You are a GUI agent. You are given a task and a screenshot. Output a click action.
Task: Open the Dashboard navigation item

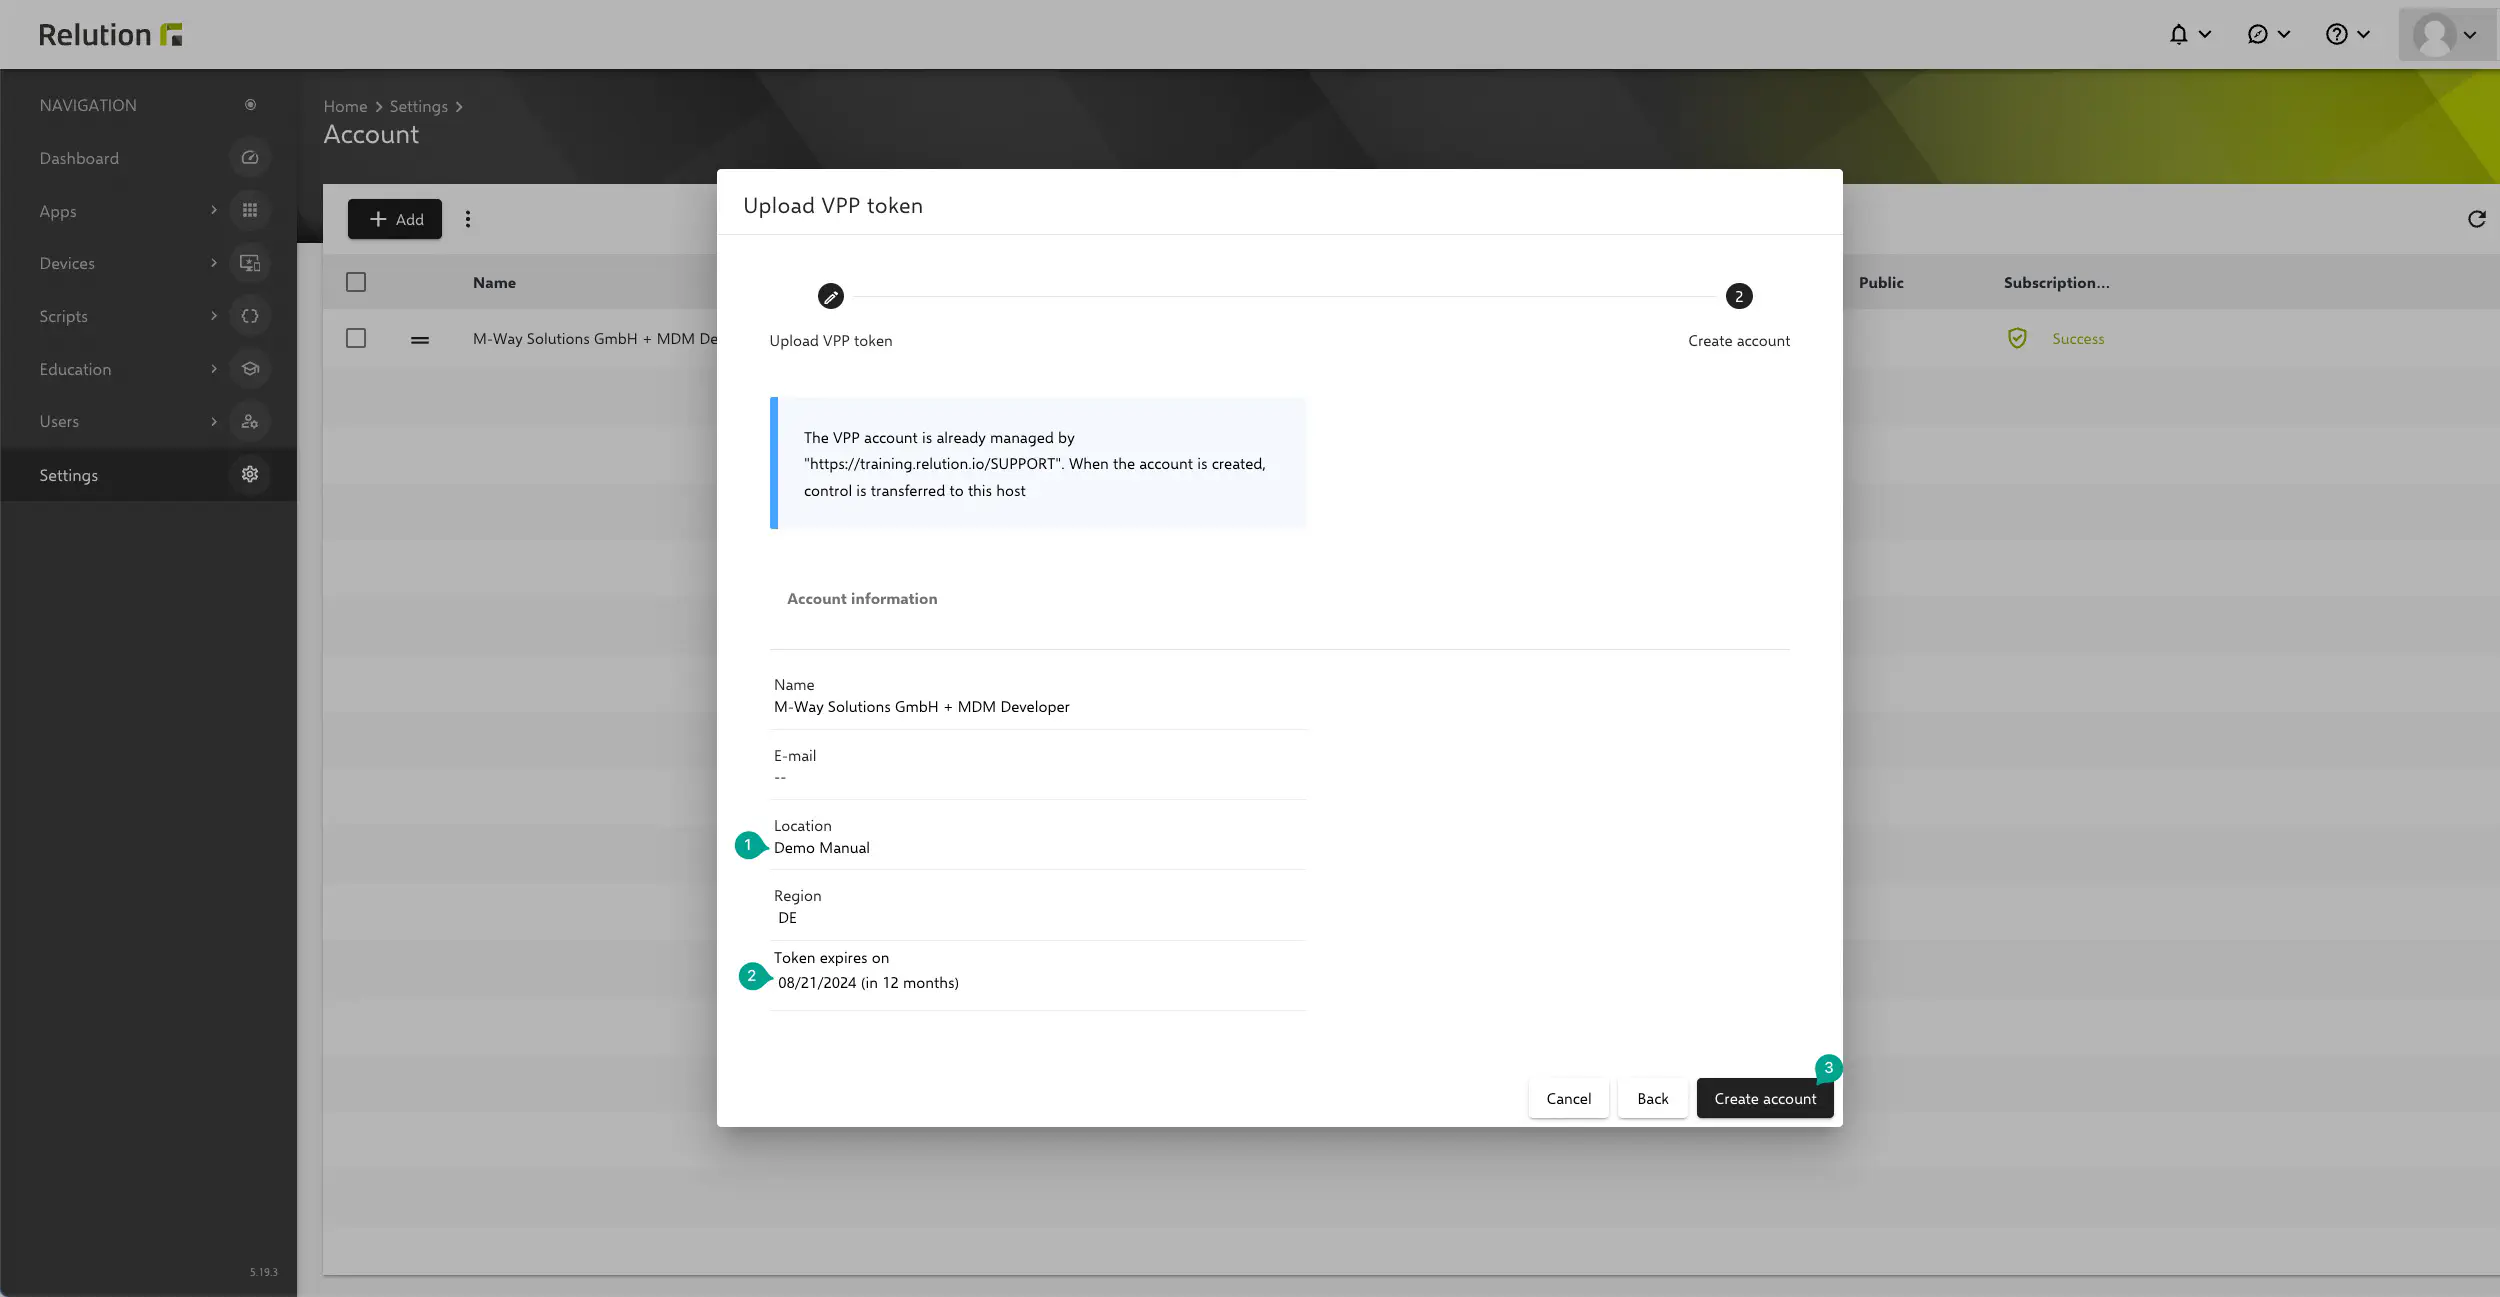click(x=79, y=159)
